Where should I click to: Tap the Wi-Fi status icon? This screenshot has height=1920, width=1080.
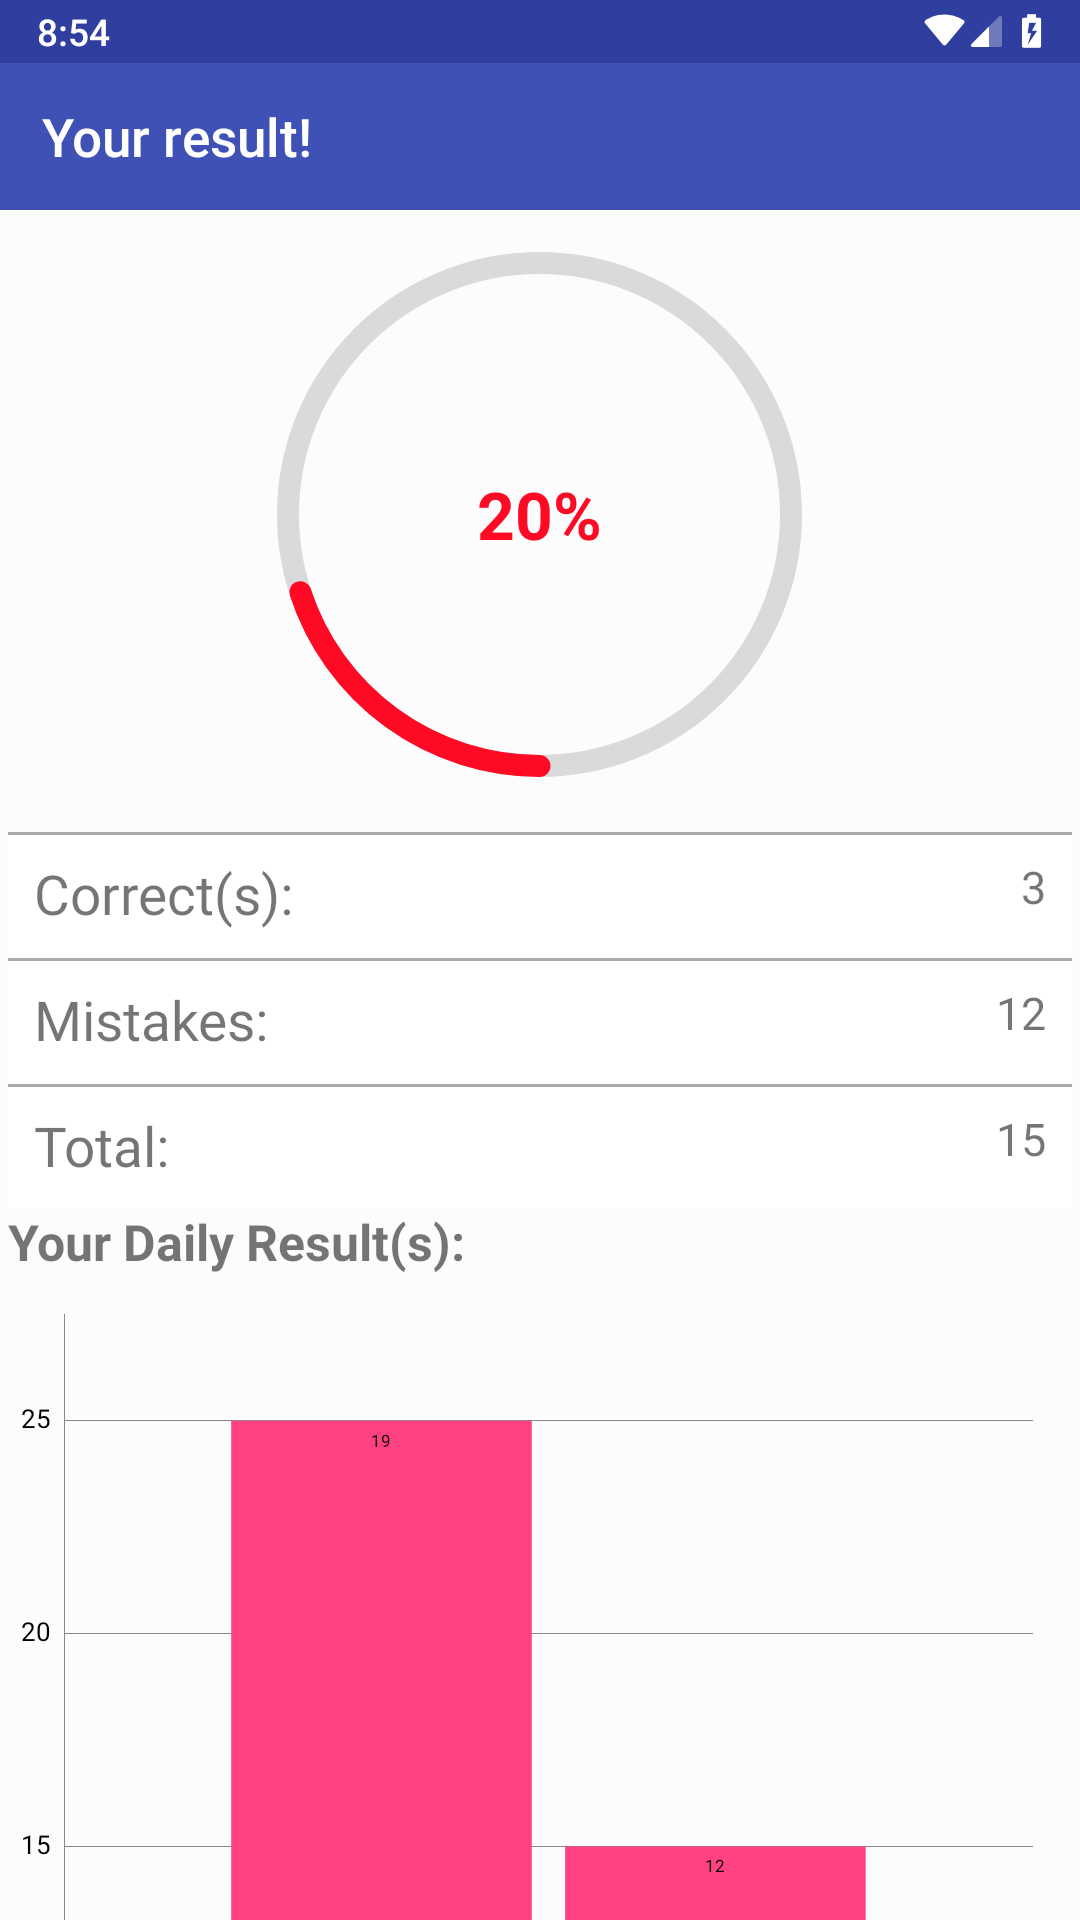[944, 31]
